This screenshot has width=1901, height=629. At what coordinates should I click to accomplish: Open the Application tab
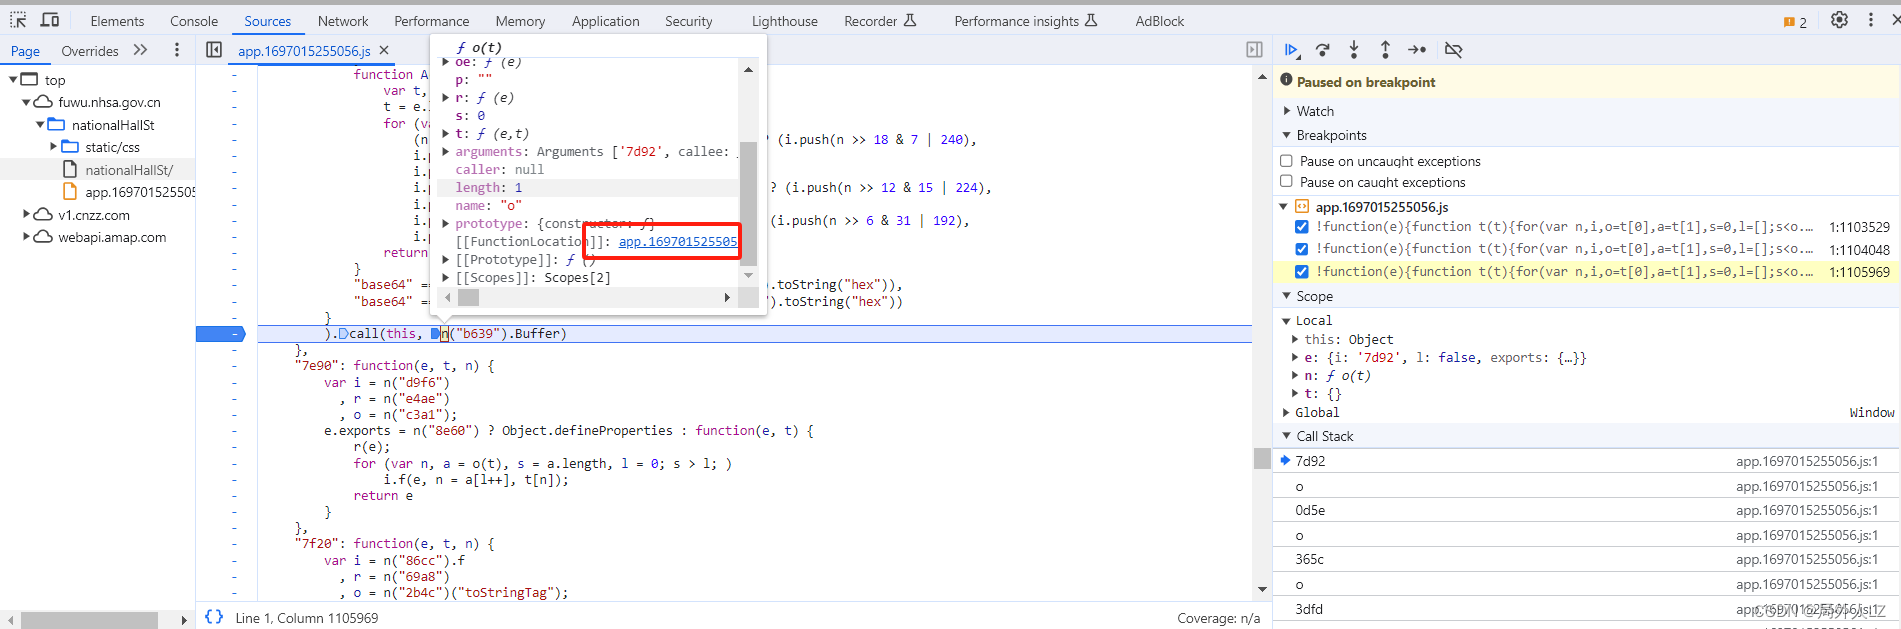[606, 21]
